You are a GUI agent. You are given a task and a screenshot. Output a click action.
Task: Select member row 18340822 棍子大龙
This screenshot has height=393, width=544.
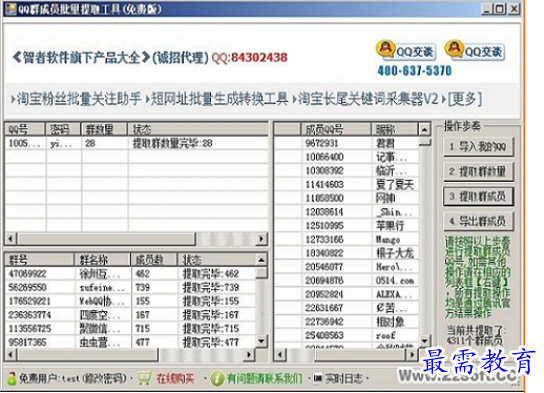tap(346, 253)
